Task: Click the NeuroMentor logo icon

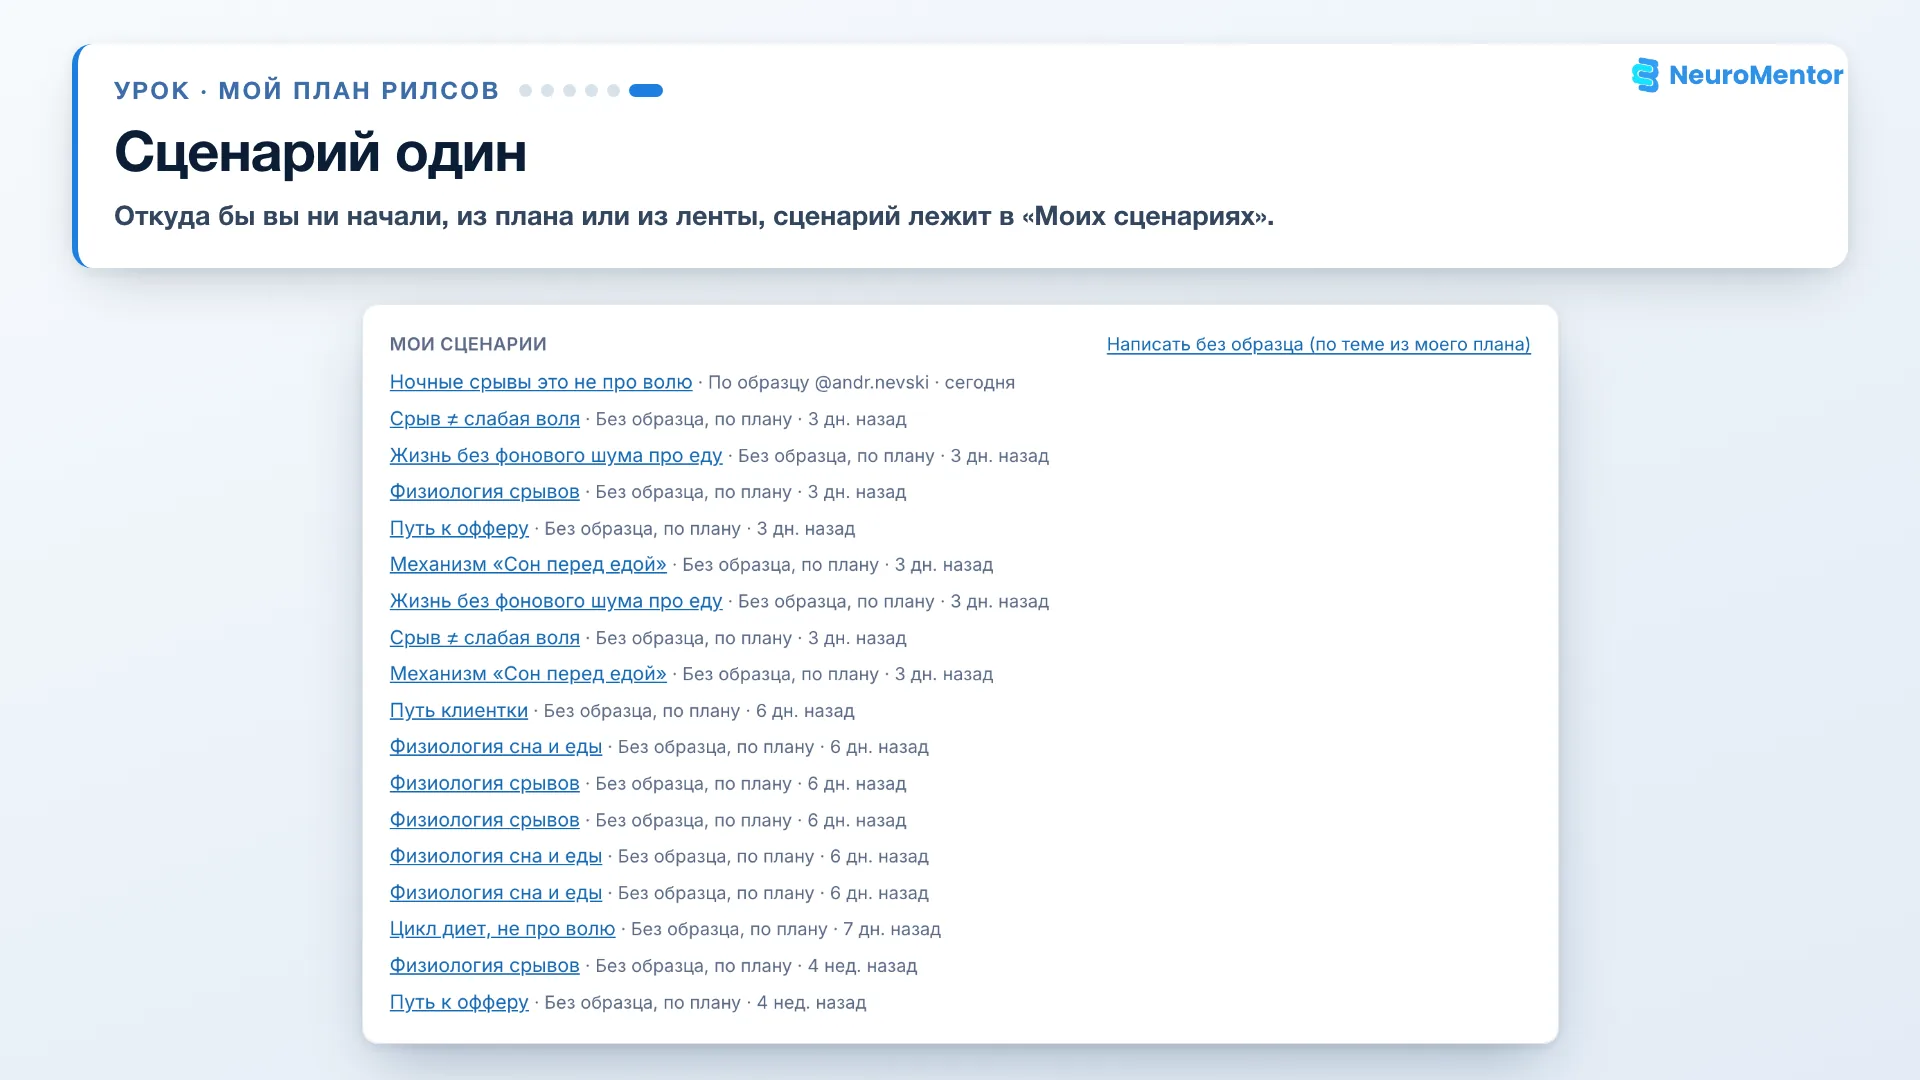Action: coord(1645,75)
